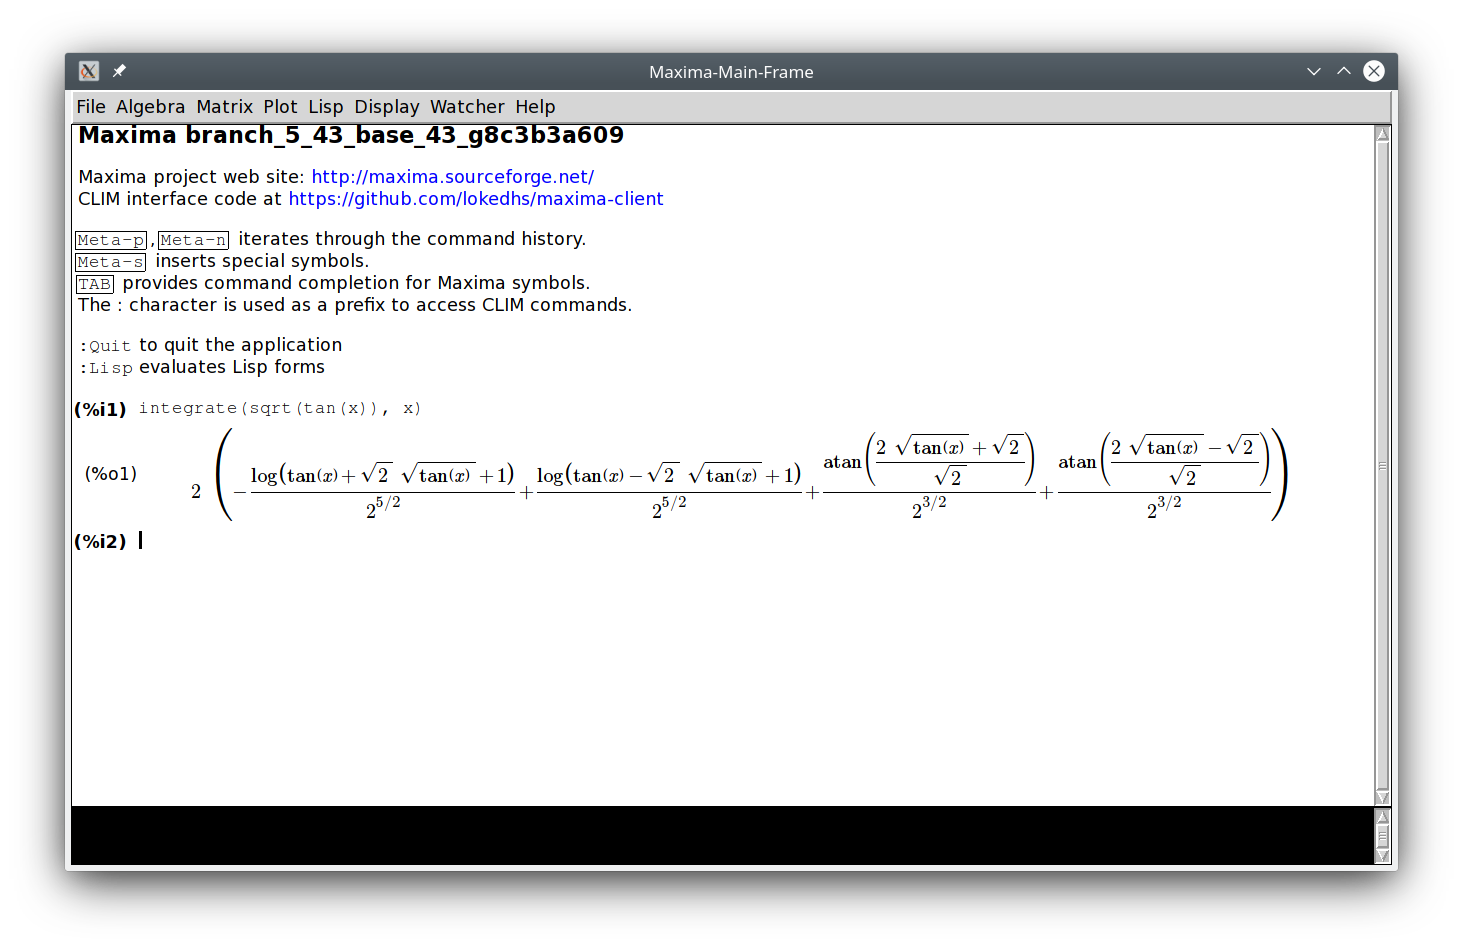
Task: Click the Meta-p key label
Action: pyautogui.click(x=111, y=240)
